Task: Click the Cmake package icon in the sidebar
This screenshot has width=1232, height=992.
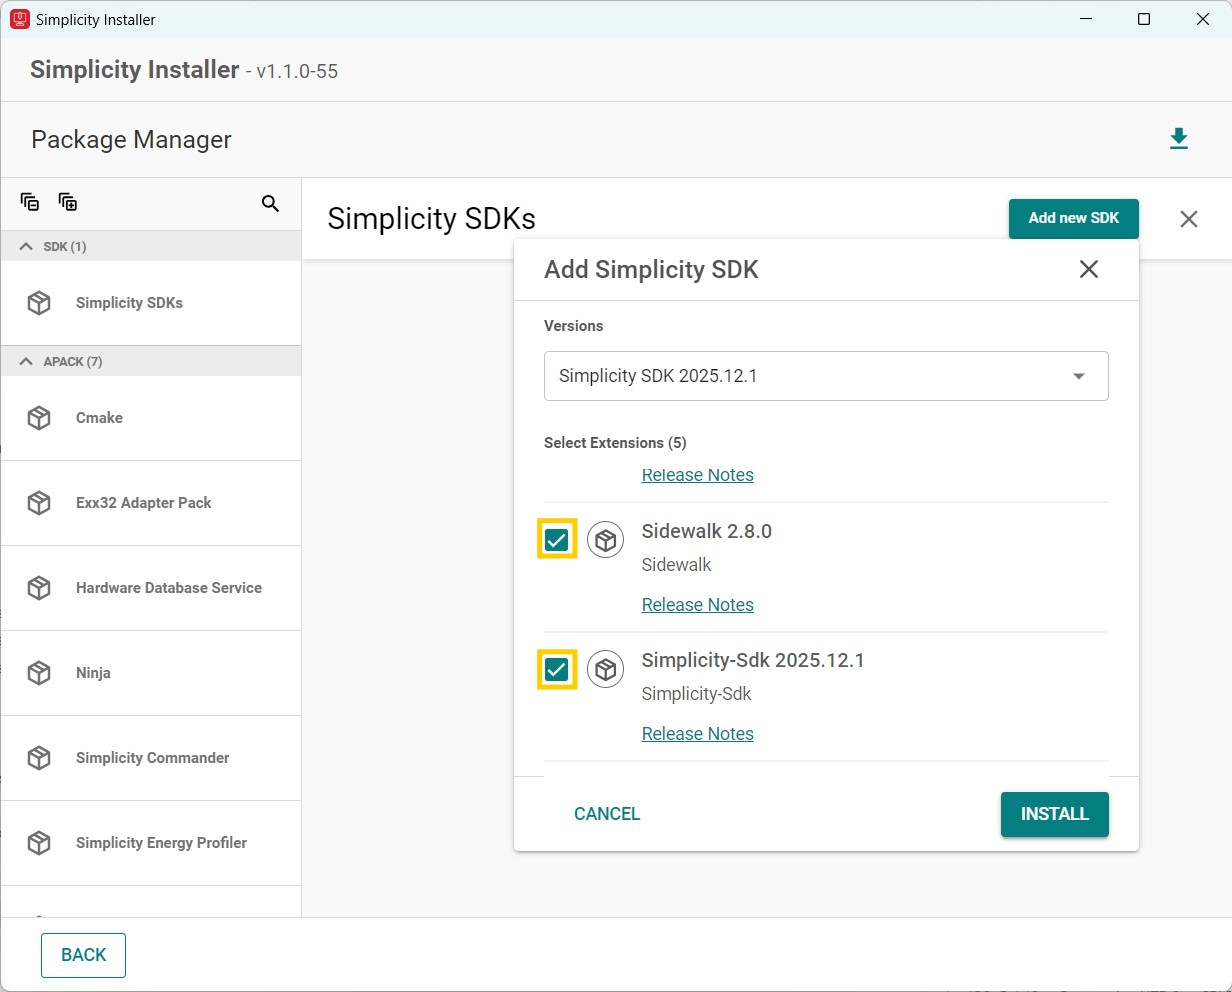Action: coord(38,417)
